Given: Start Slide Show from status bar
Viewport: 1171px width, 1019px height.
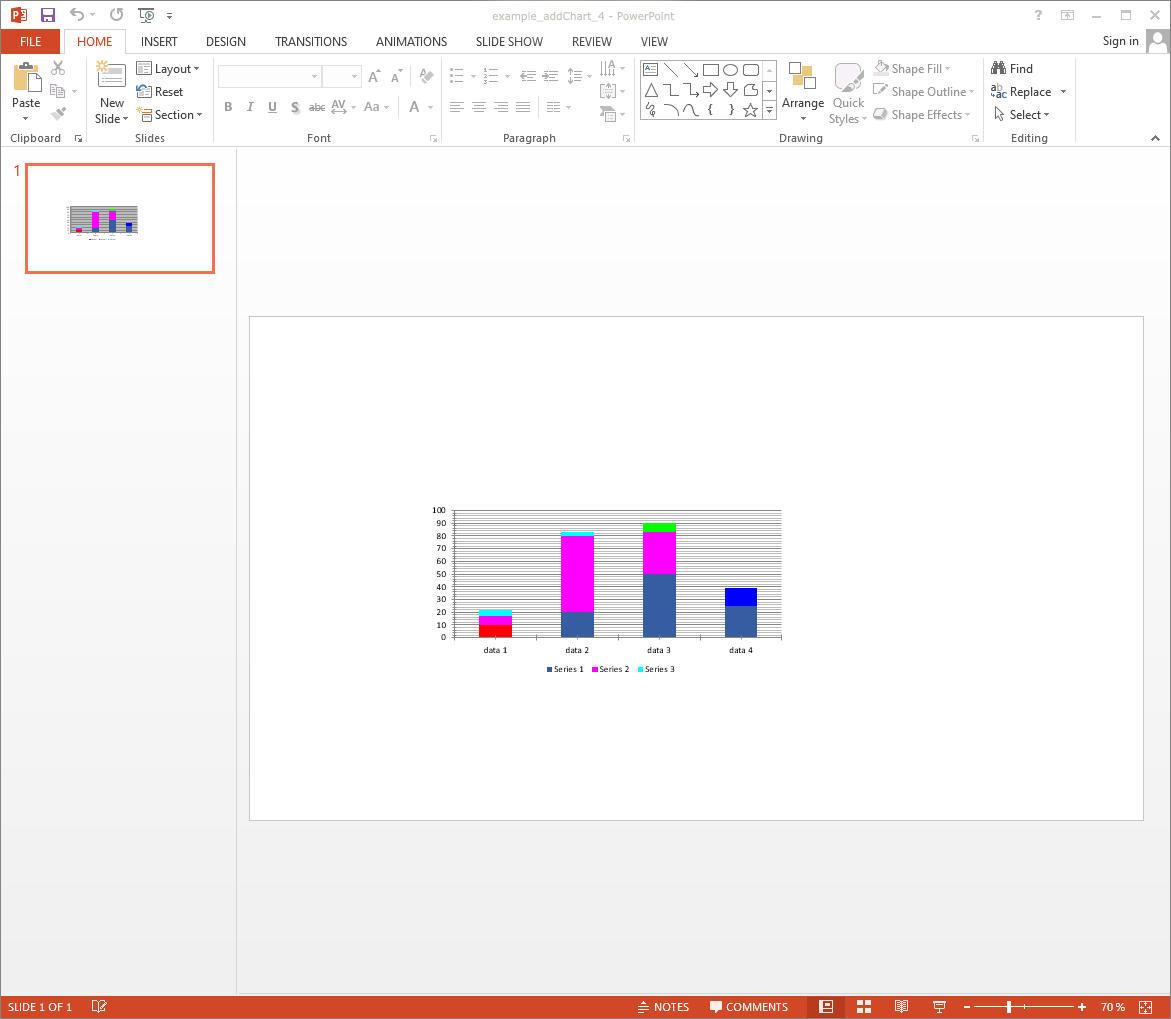Looking at the screenshot, I should coord(939,1007).
